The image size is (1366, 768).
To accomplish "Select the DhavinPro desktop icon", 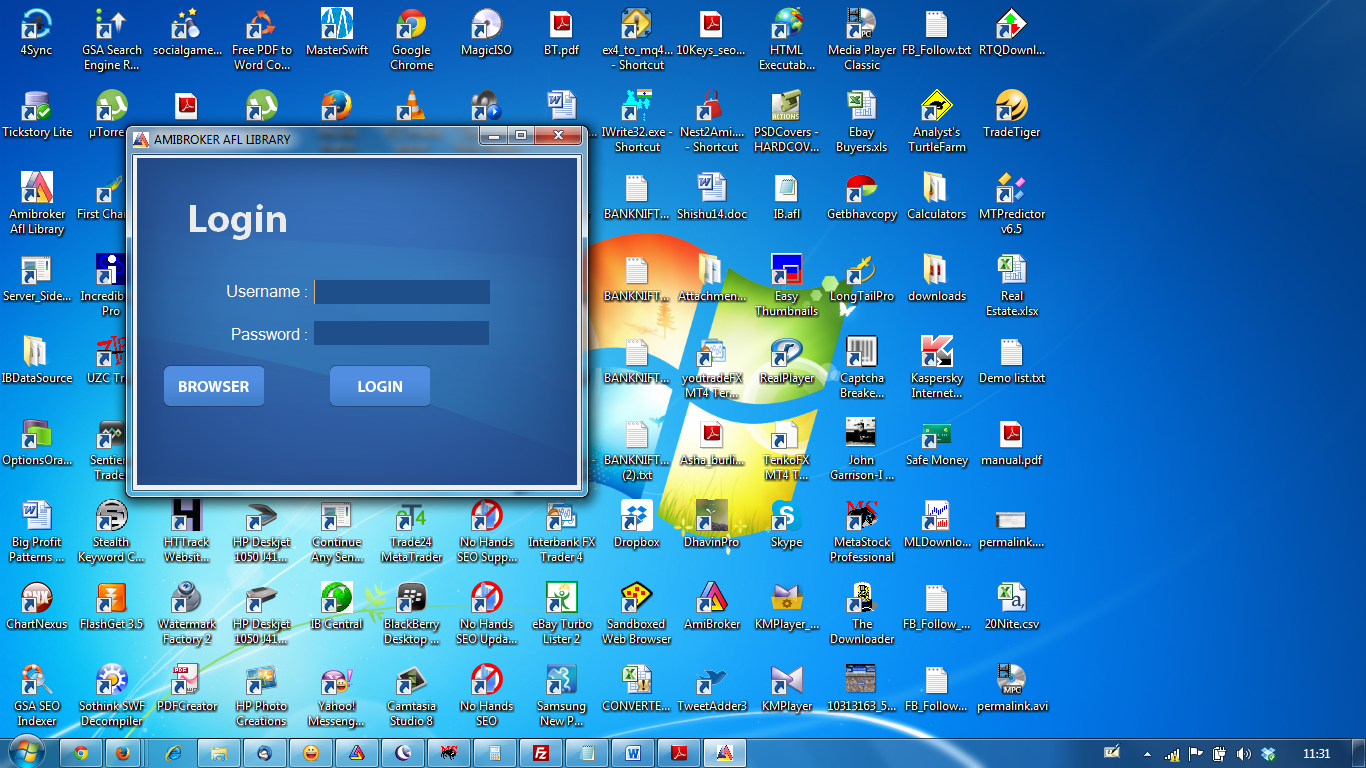I will tap(712, 524).
